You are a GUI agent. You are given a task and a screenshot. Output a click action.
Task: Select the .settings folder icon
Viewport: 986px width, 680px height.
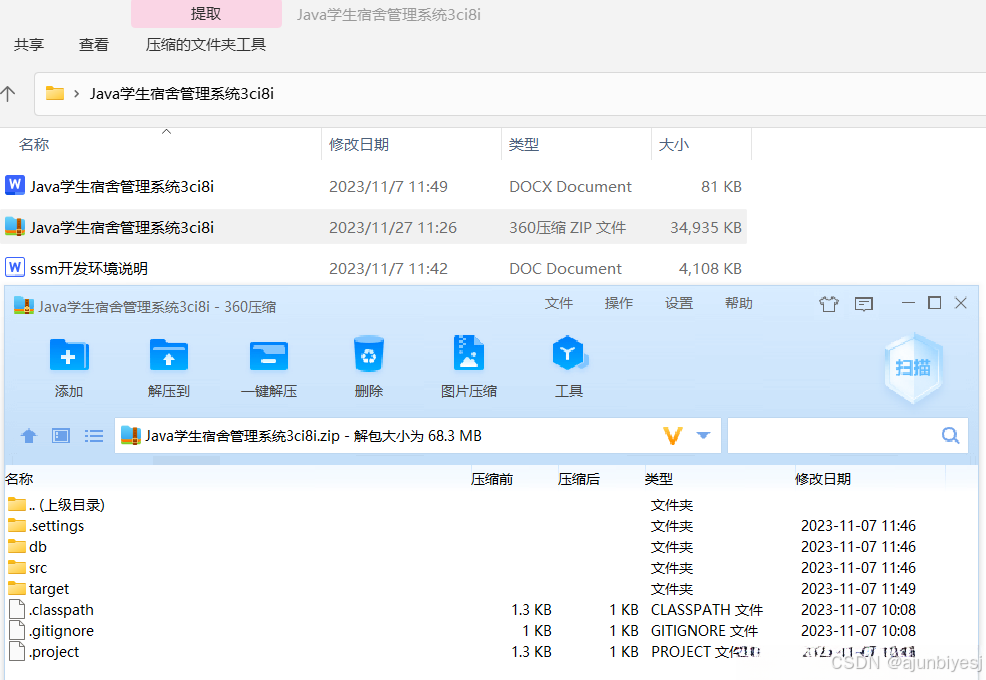pos(17,525)
